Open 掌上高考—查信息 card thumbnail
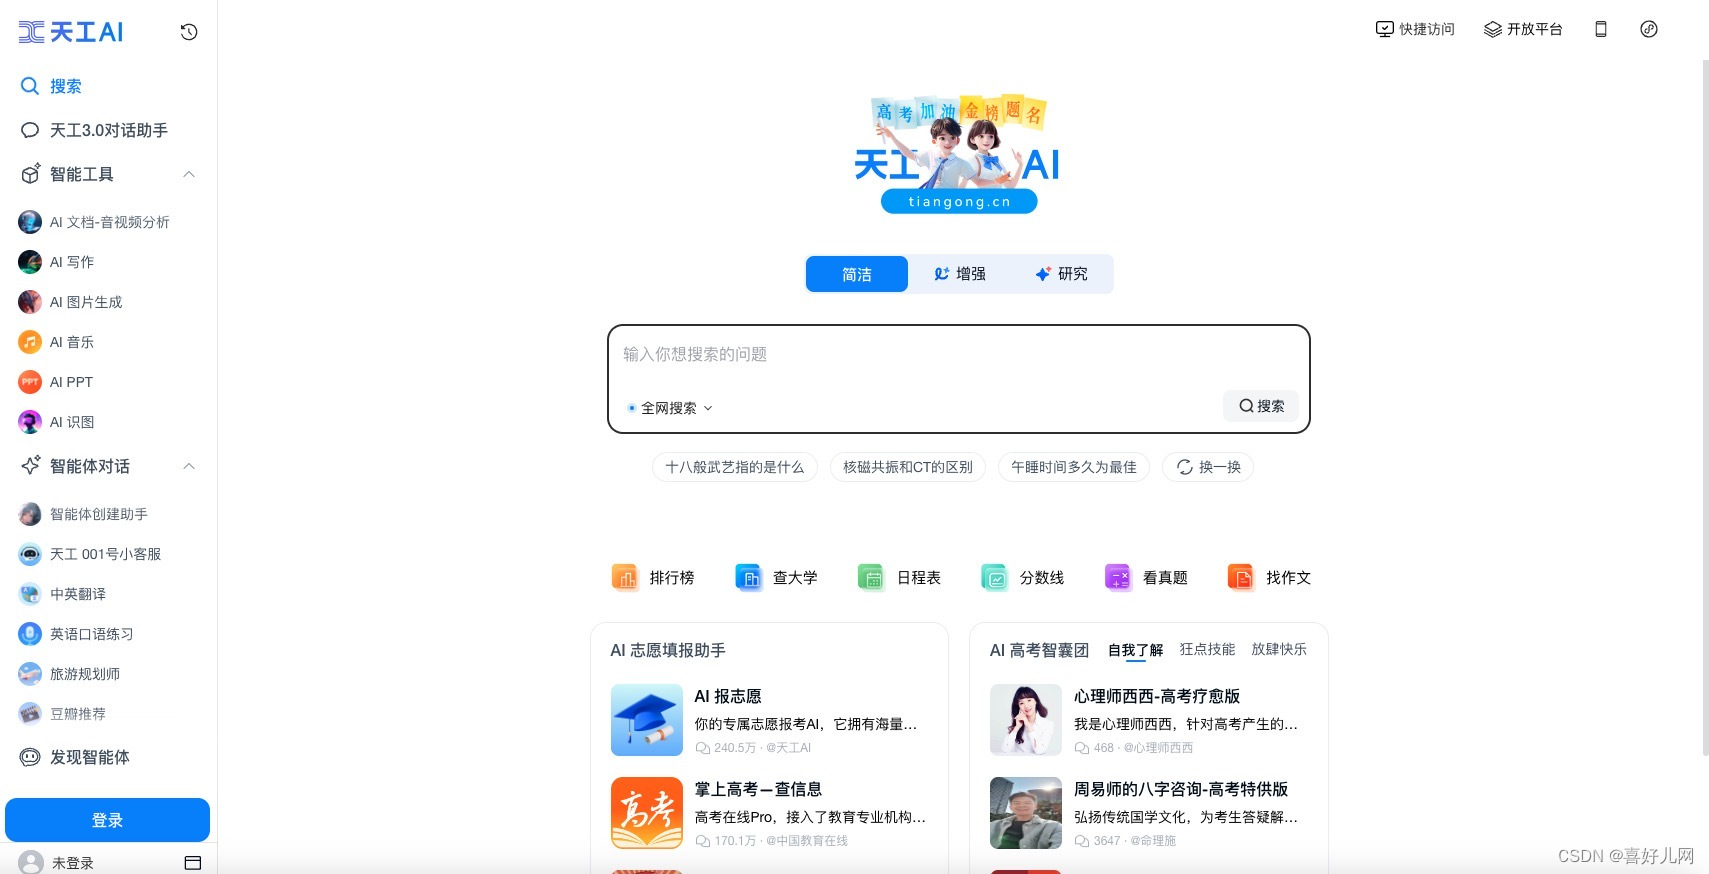 coord(647,813)
